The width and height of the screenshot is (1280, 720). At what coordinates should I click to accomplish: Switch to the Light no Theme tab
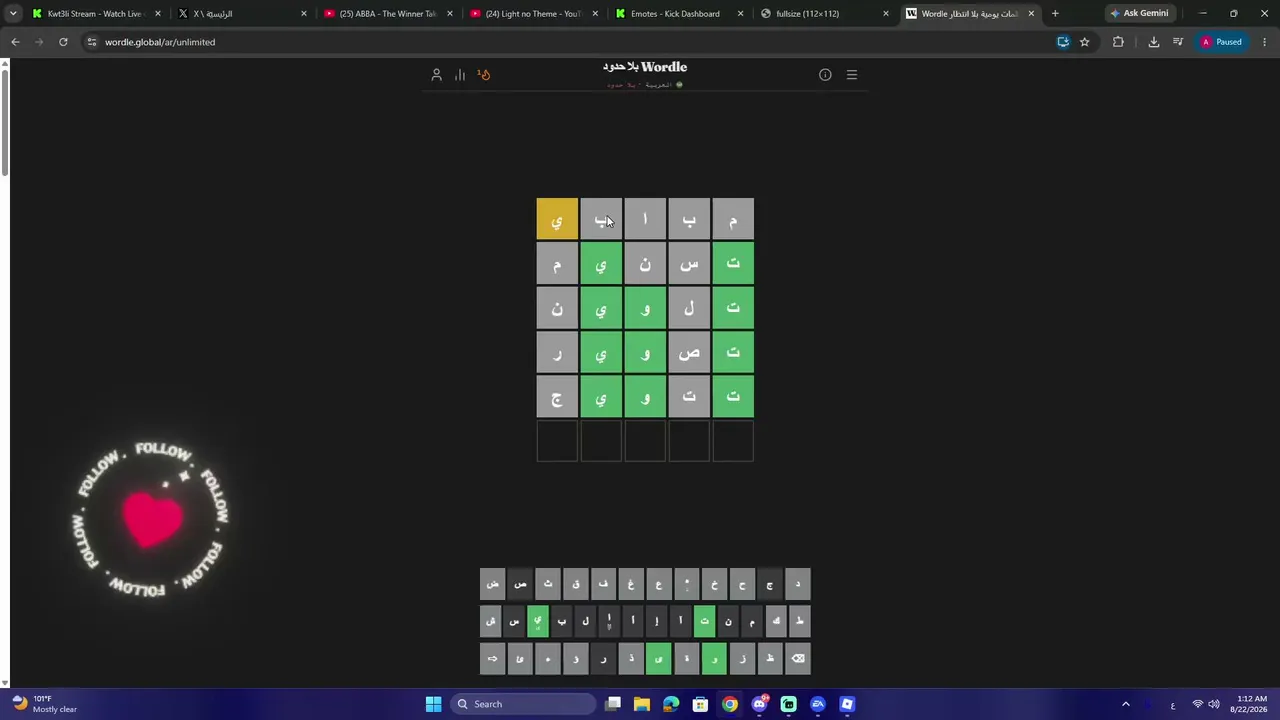pos(532,14)
